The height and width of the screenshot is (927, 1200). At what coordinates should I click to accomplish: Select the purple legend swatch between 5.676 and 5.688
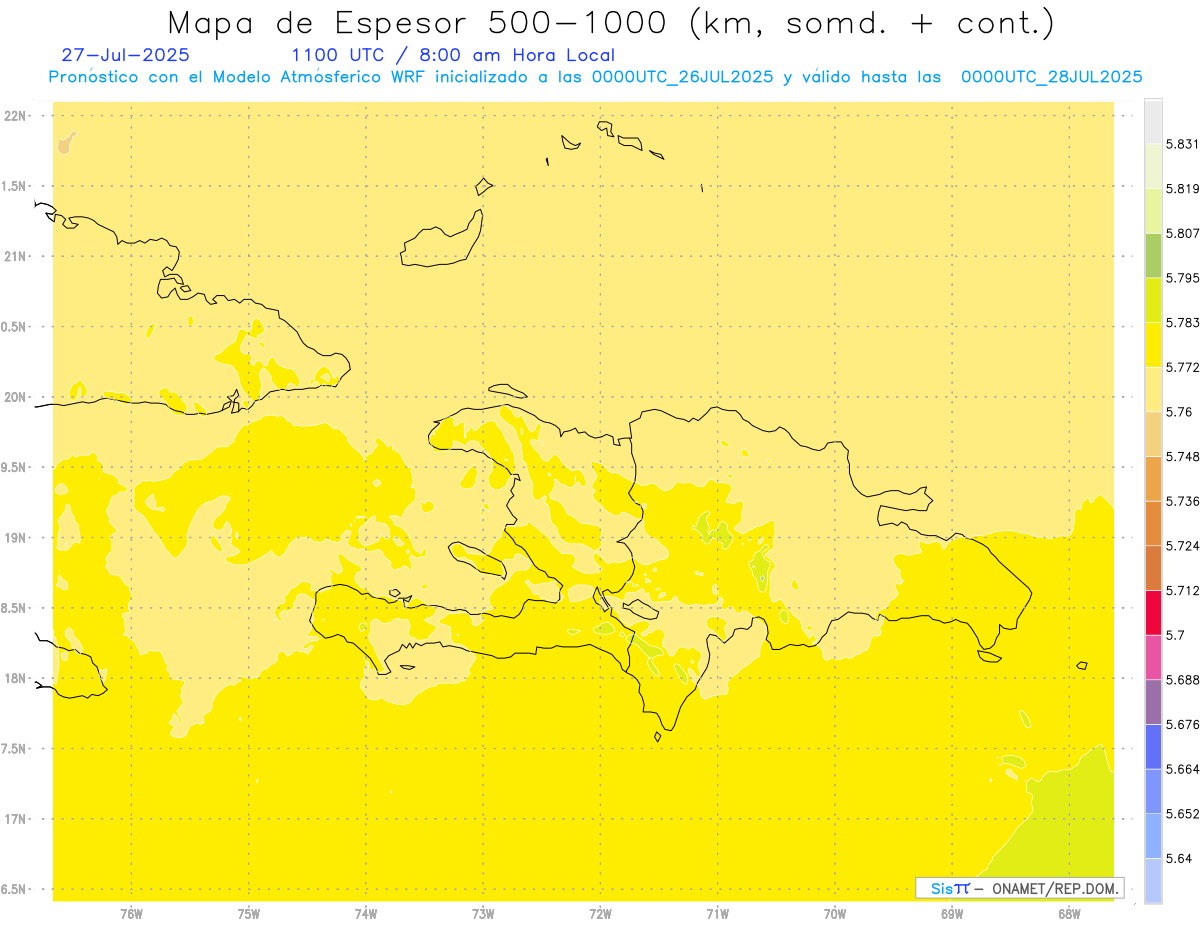[x=1153, y=702]
